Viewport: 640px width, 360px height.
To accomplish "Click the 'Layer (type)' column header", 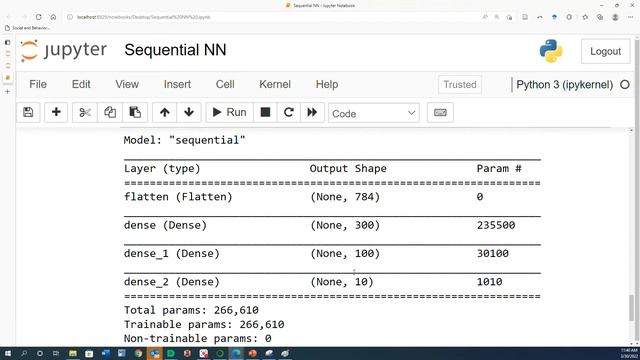I will pyautogui.click(x=162, y=169).
